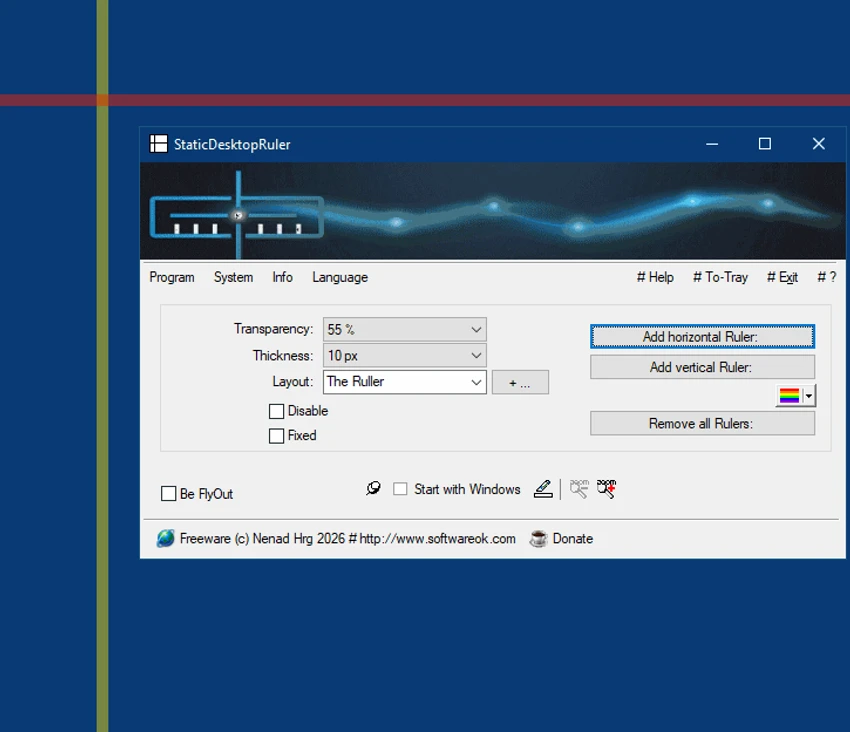Click the StaticDesktopRuler title bar app icon
This screenshot has height=732, width=850.
(158, 144)
